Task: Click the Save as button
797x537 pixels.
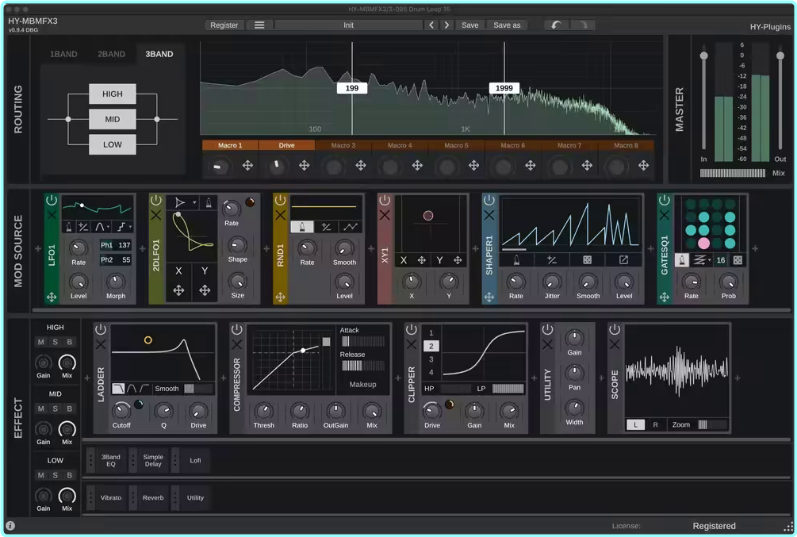Action: (x=507, y=25)
